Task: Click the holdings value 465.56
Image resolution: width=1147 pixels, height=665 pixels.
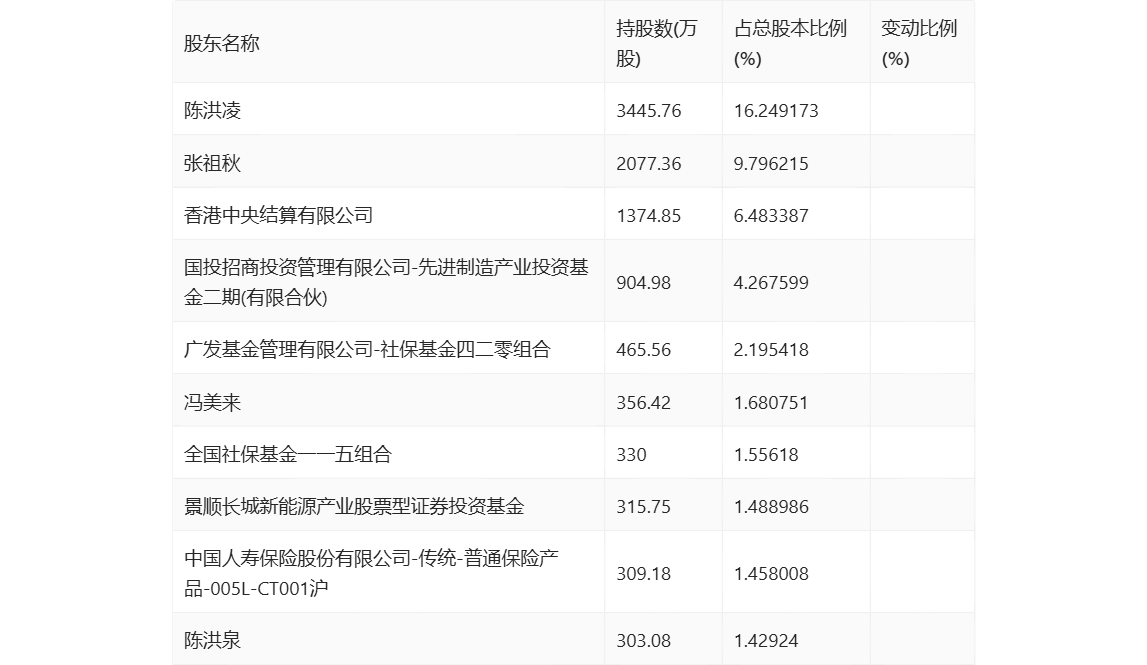Action: click(x=644, y=349)
